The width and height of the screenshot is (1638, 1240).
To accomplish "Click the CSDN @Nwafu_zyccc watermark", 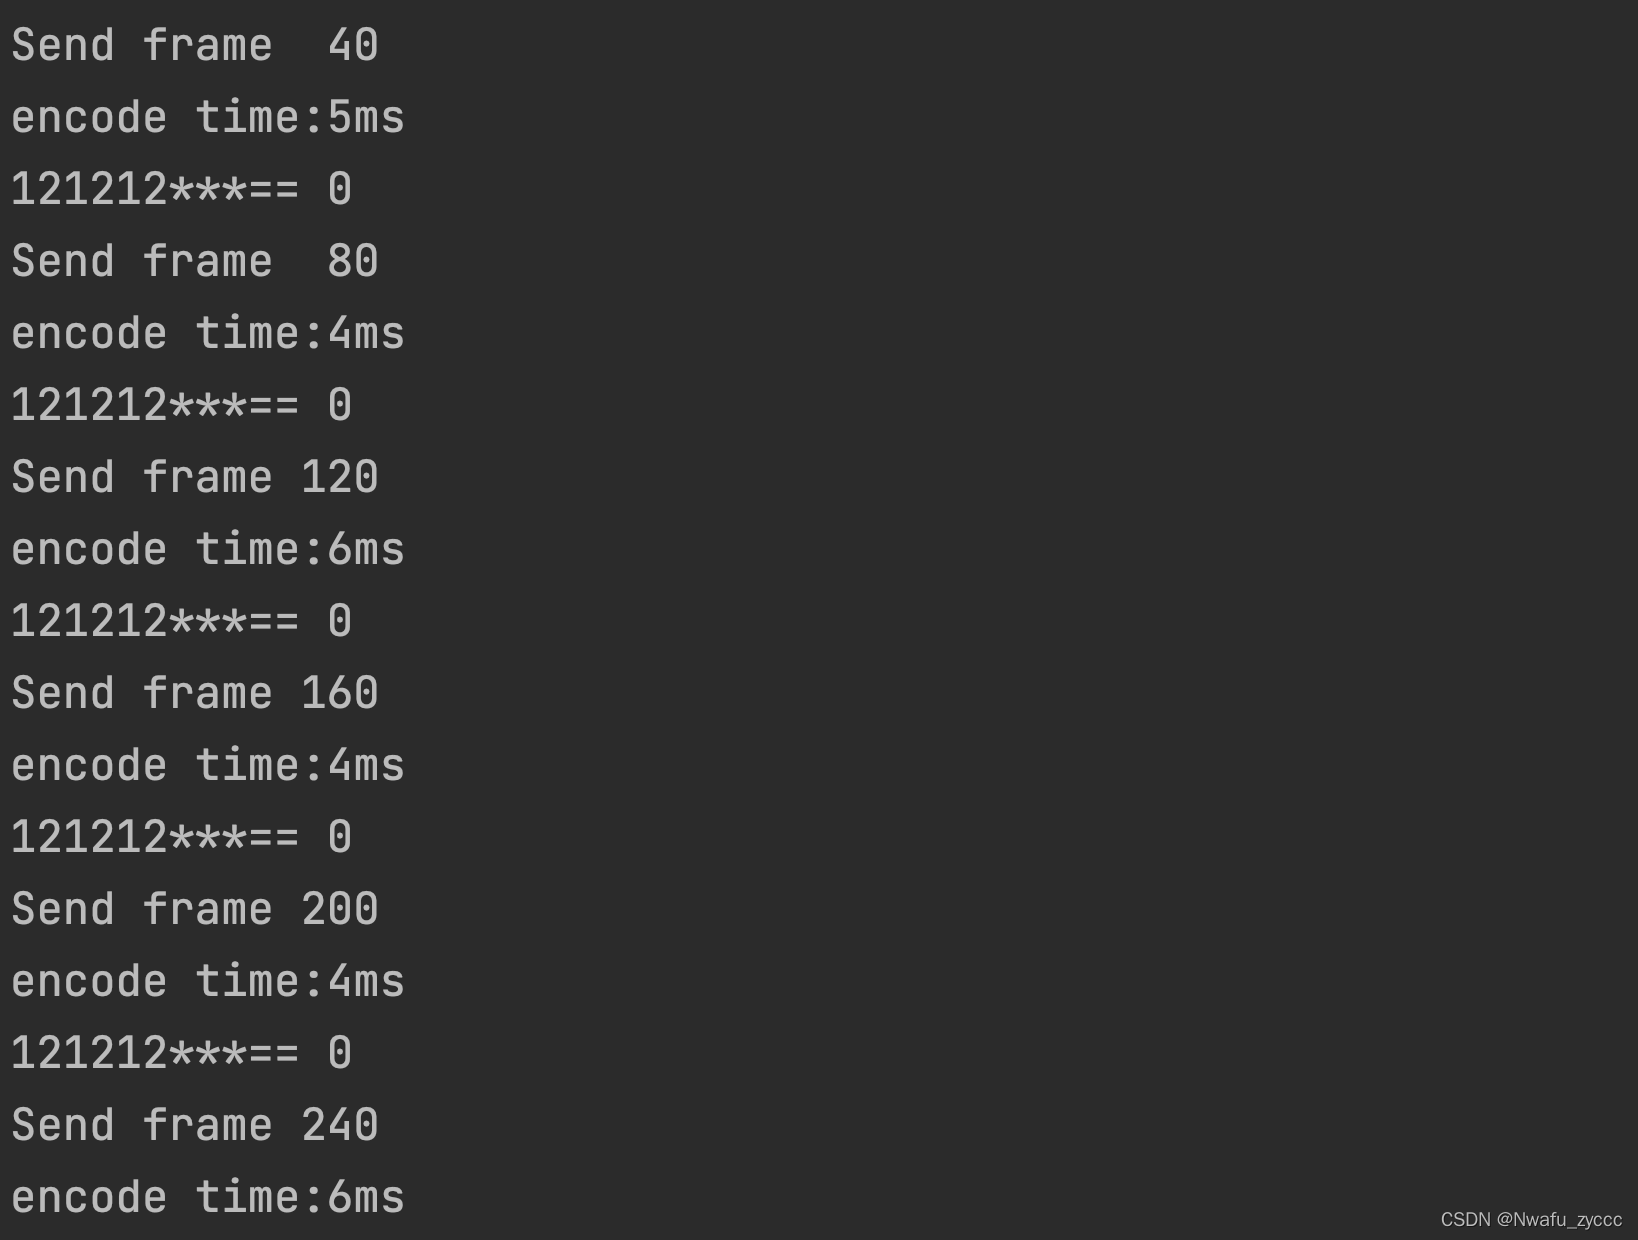I will (x=1530, y=1219).
